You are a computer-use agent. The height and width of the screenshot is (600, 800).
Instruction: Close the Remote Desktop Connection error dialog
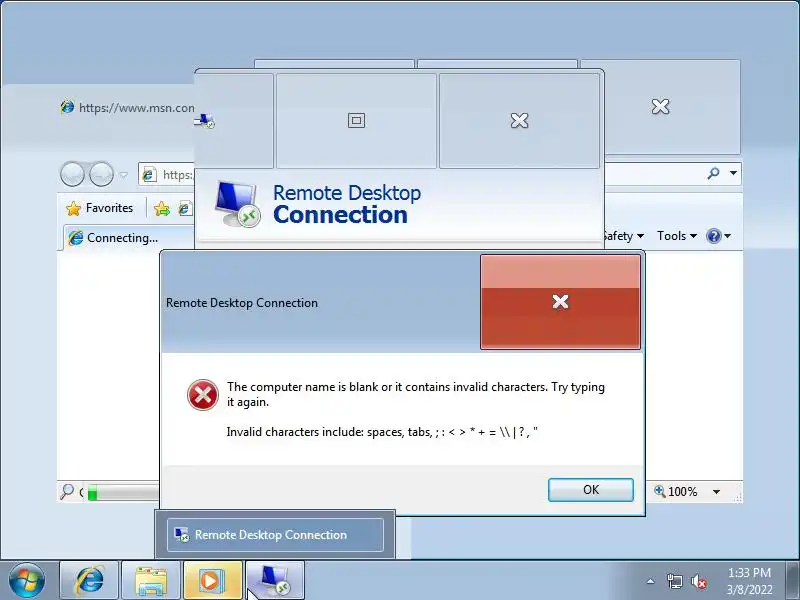(x=560, y=302)
